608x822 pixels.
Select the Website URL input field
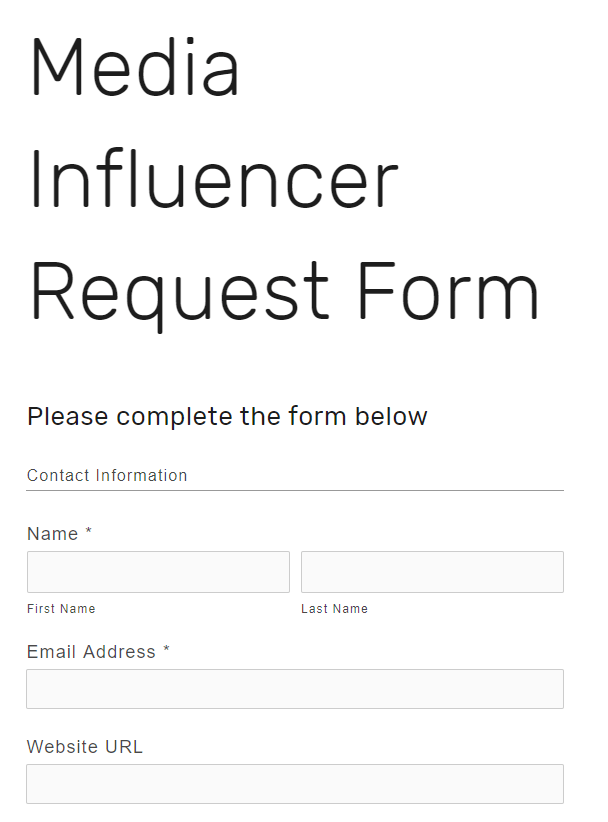point(295,784)
